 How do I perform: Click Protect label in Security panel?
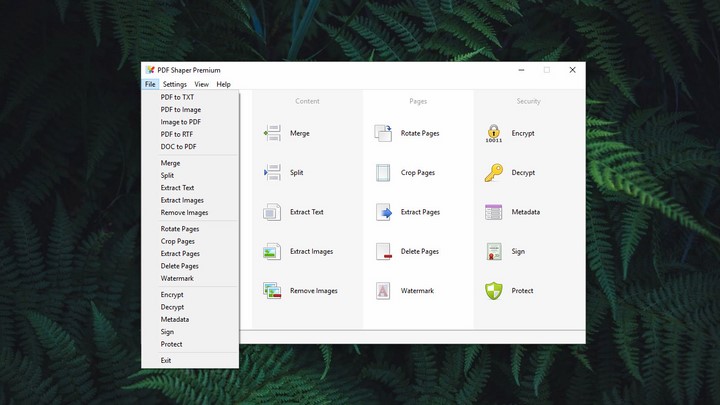(x=523, y=291)
